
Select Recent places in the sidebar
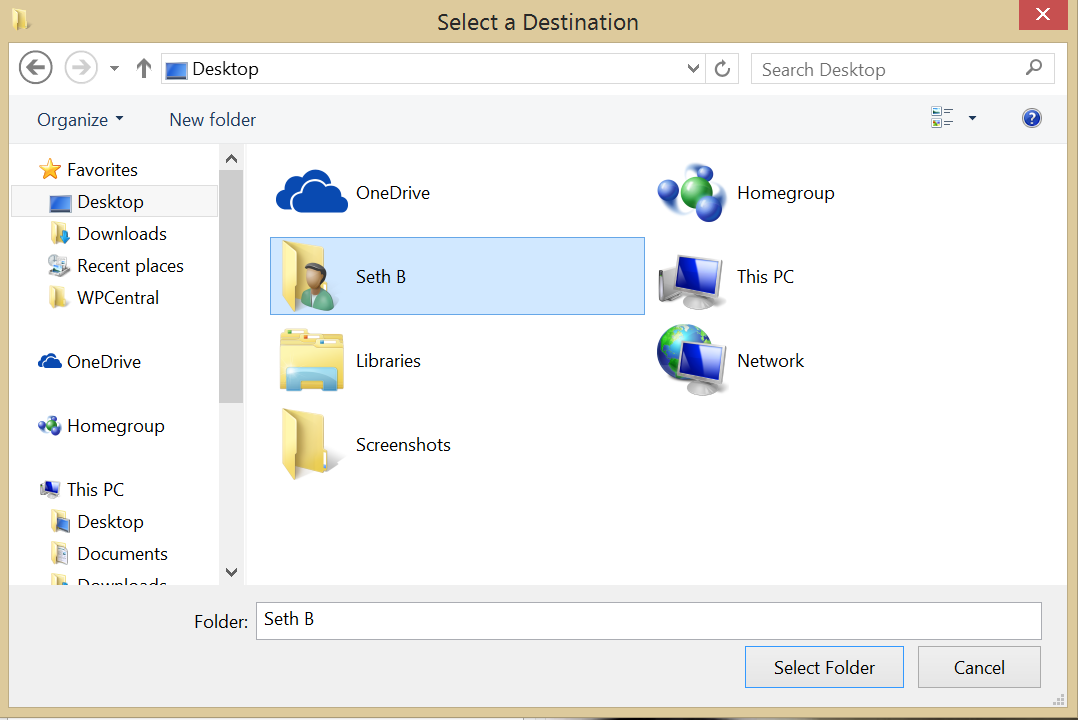pyautogui.click(x=130, y=265)
